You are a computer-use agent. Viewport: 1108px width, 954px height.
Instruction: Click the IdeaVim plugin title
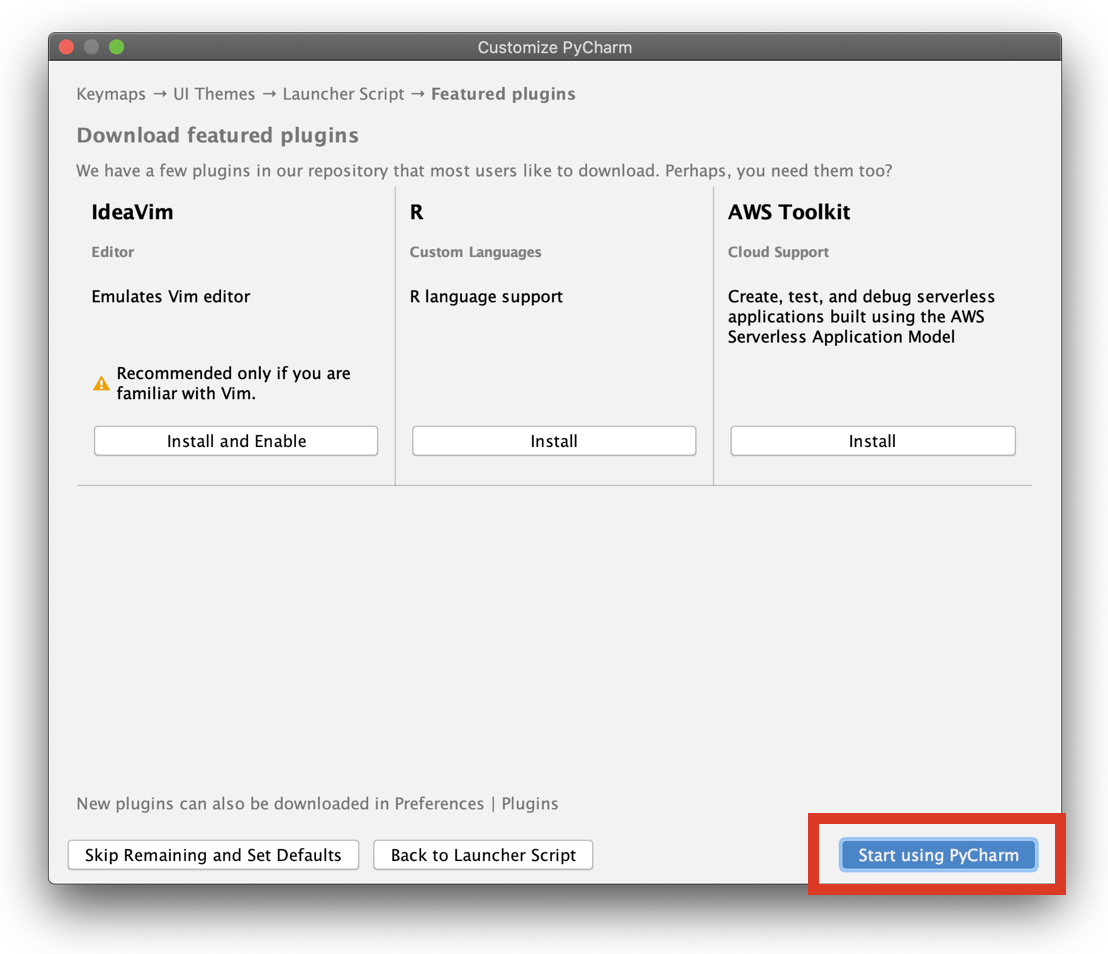pyautogui.click(x=132, y=212)
